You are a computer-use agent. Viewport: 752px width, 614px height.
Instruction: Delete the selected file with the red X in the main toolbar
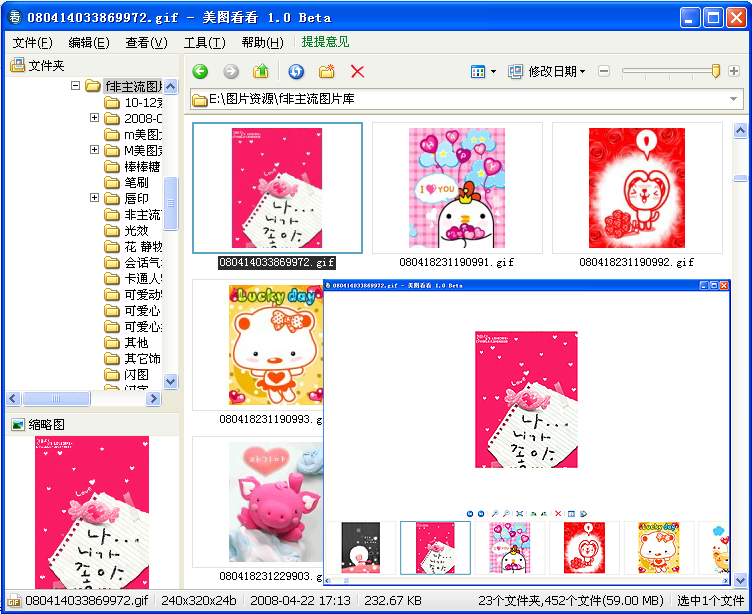tap(357, 71)
